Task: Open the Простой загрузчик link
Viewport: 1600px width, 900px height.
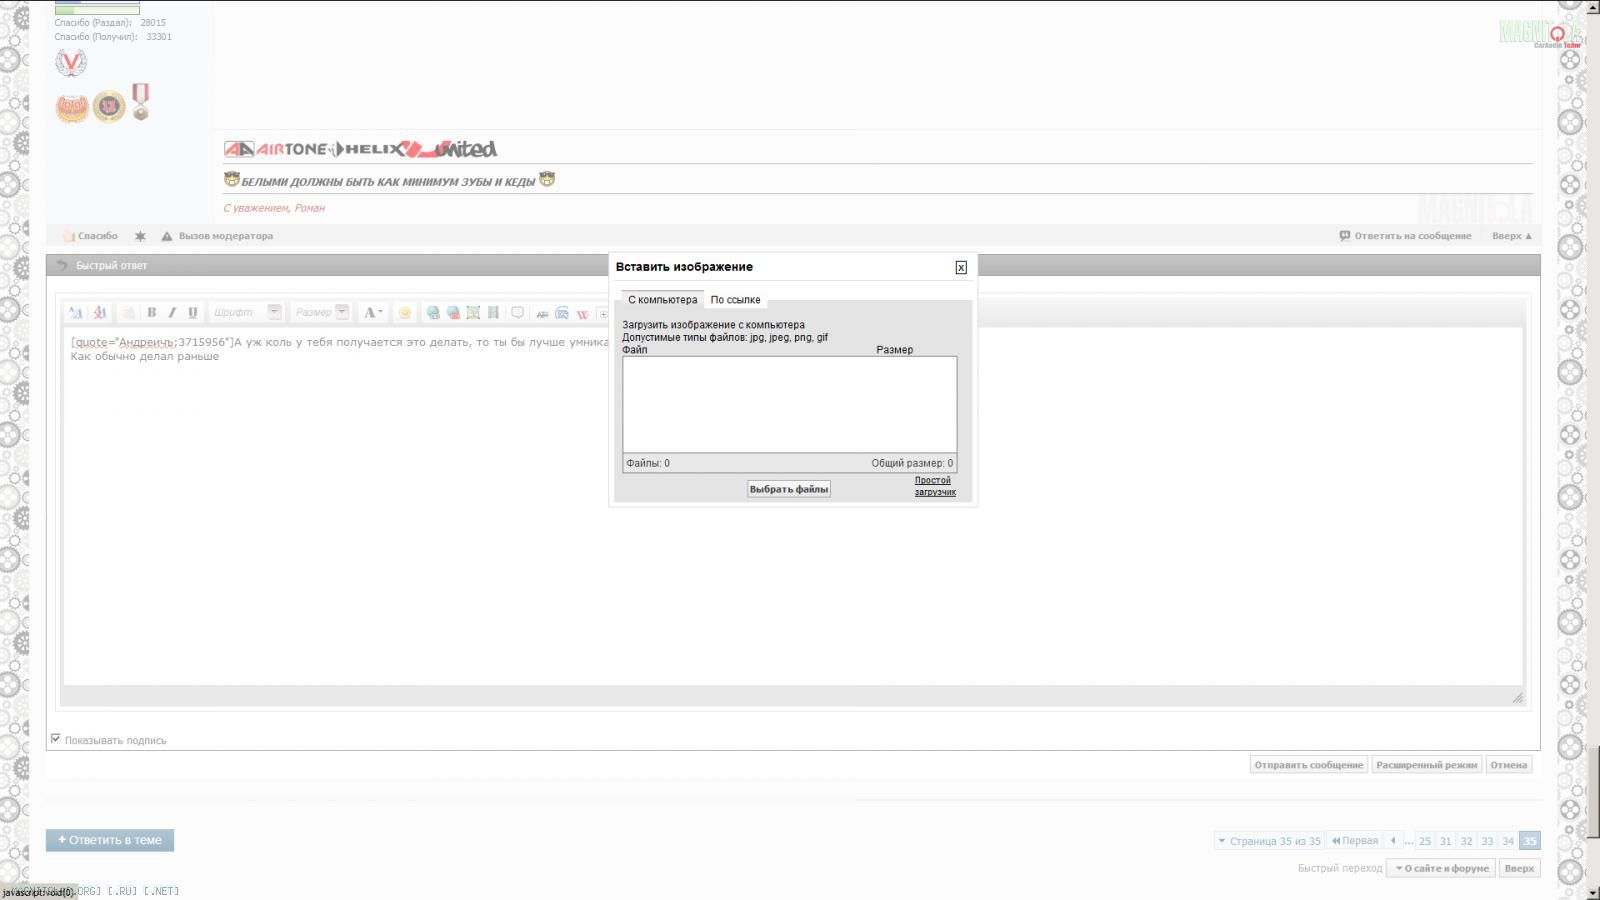Action: pyautogui.click(x=934, y=486)
